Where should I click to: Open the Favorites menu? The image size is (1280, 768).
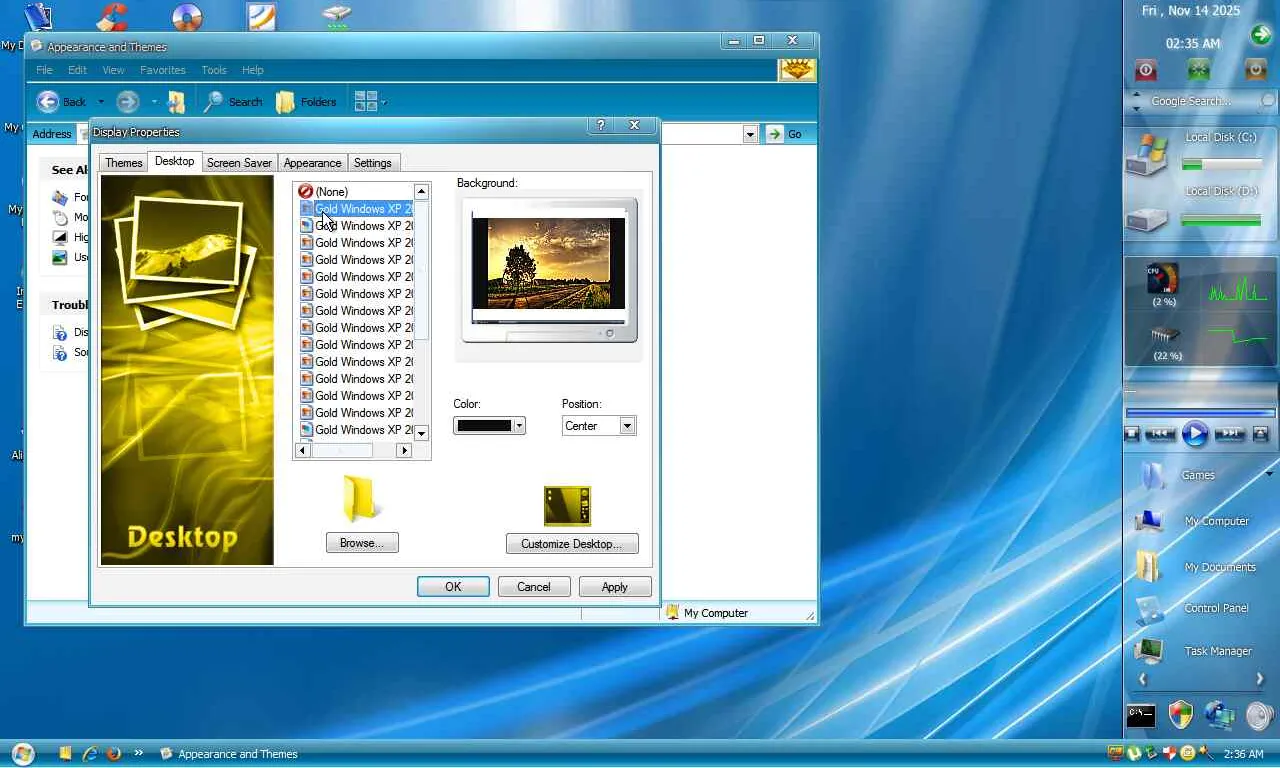click(163, 70)
